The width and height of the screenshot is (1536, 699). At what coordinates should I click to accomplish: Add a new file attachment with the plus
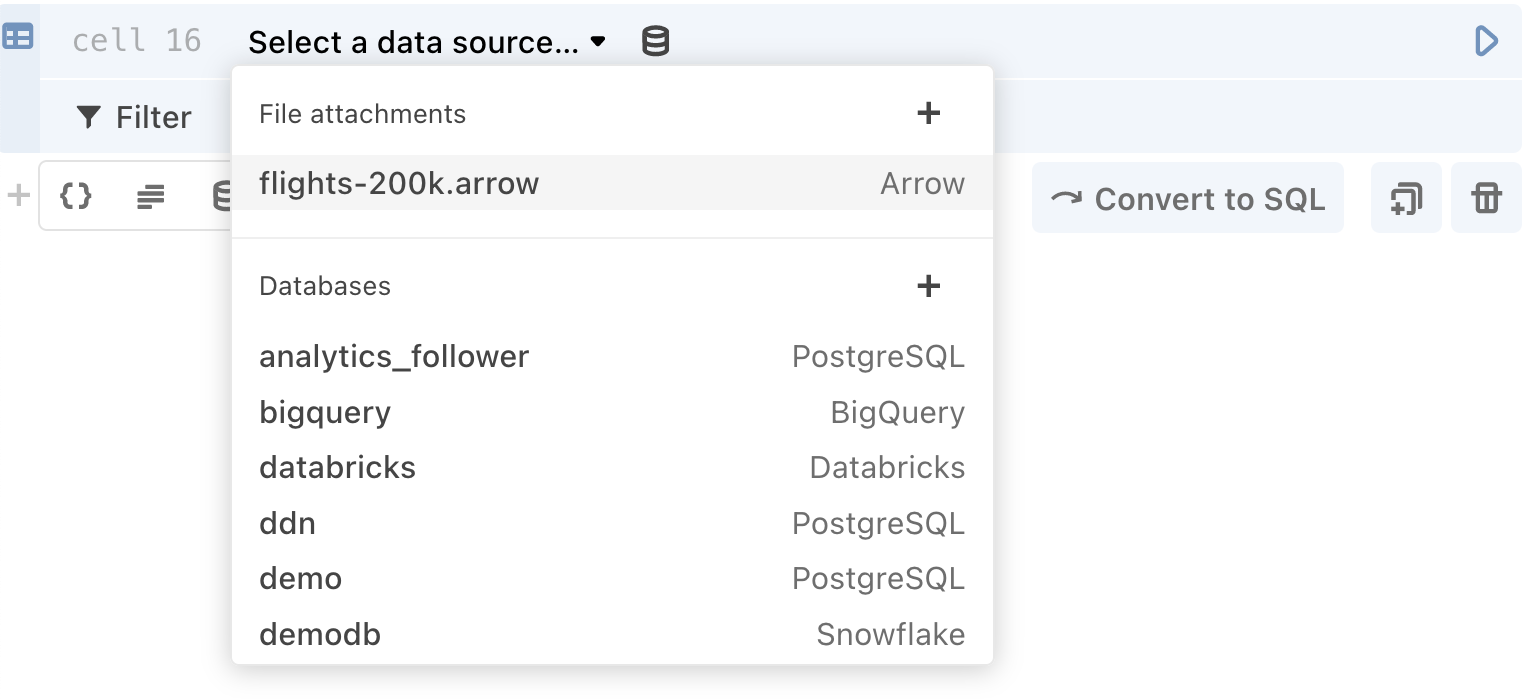tap(929, 113)
